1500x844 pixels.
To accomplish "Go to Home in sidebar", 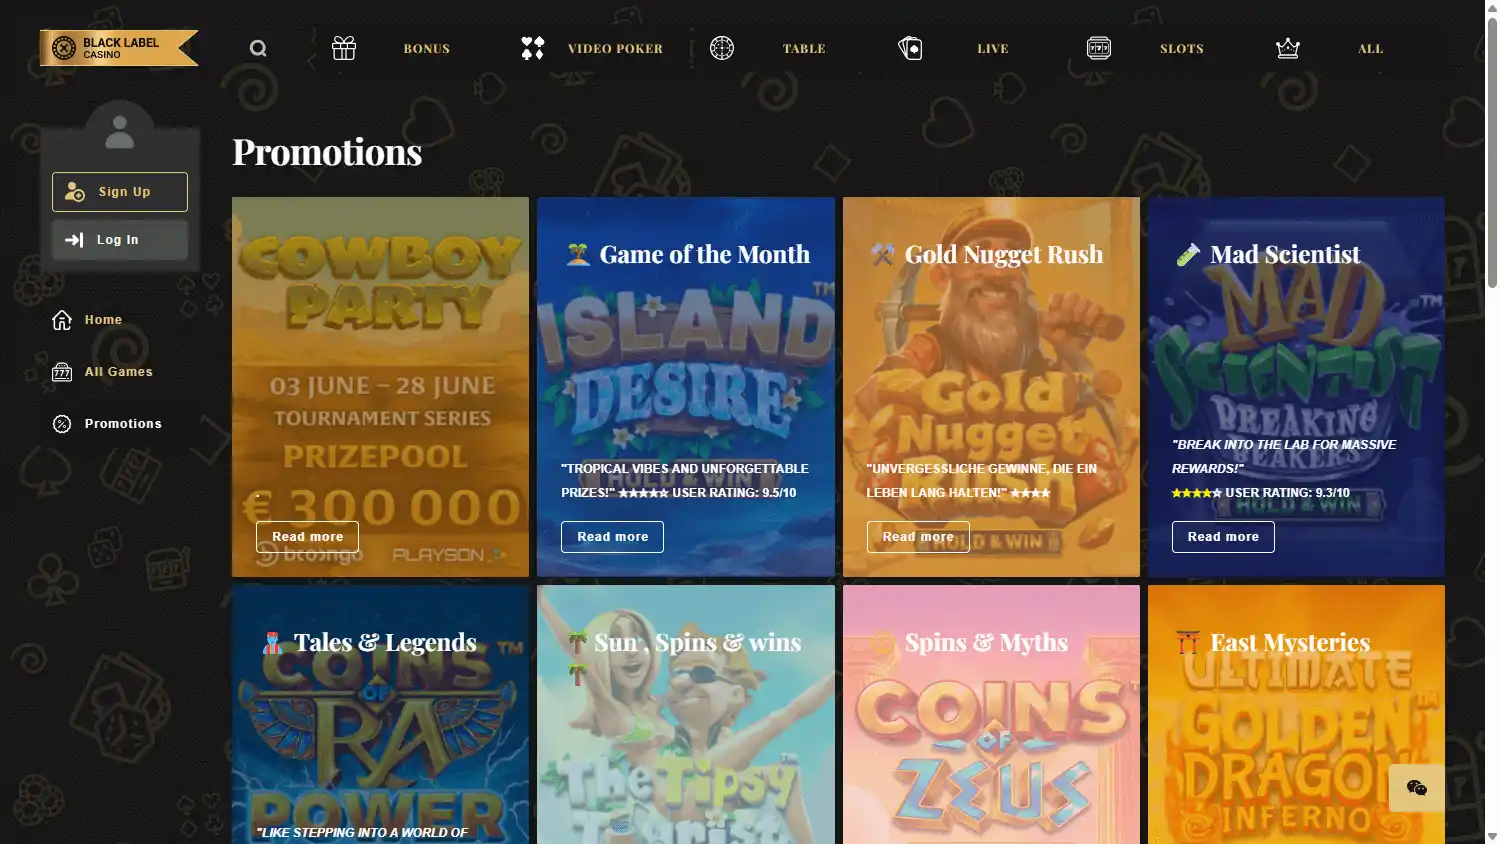I will (x=103, y=320).
